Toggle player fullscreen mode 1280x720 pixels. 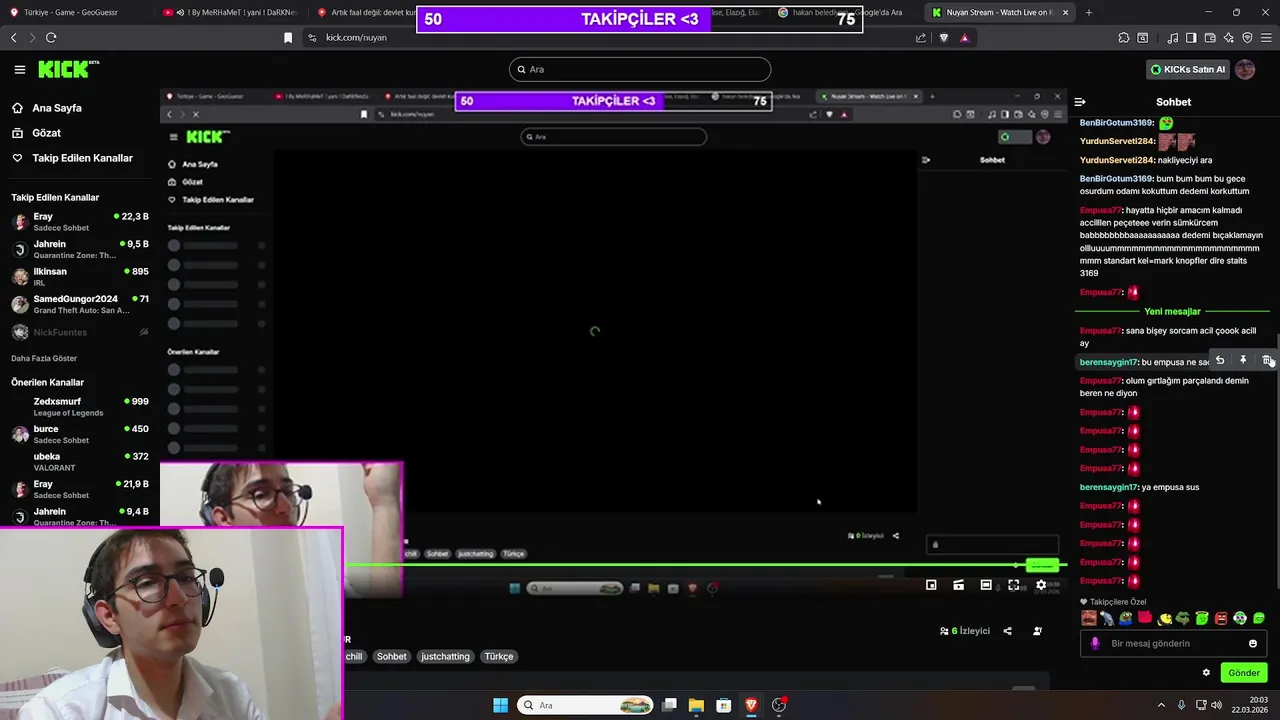1013,585
